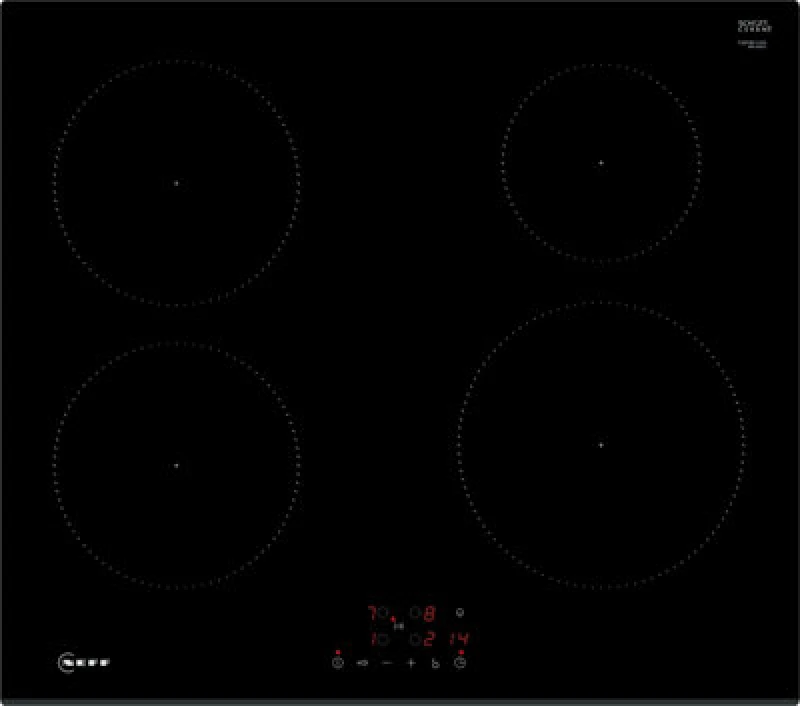This screenshot has height=706, width=800.
Task: Tap the timer display showing 14
Action: coord(461,638)
